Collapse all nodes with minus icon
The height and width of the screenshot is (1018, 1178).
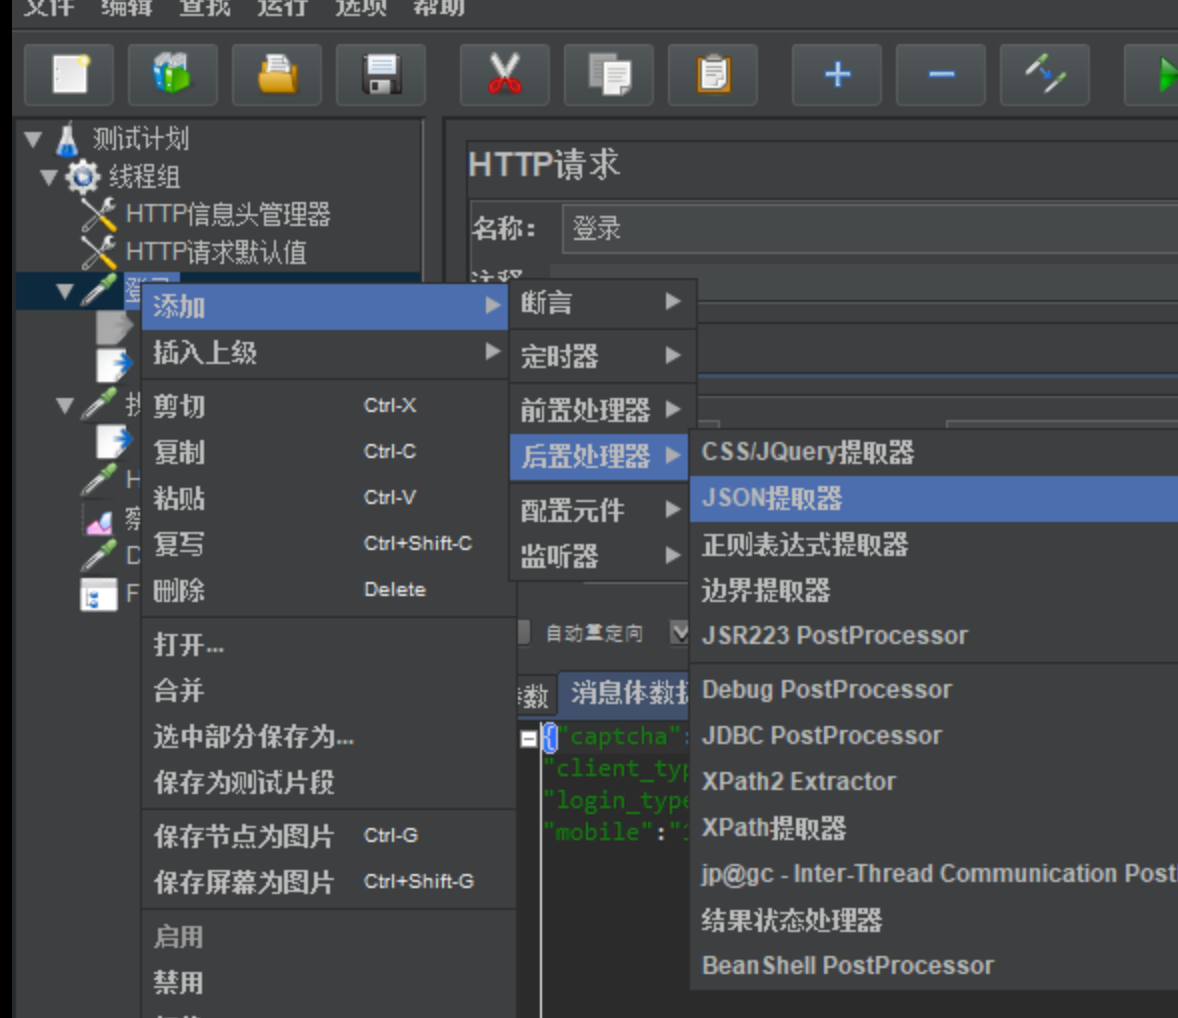click(940, 75)
